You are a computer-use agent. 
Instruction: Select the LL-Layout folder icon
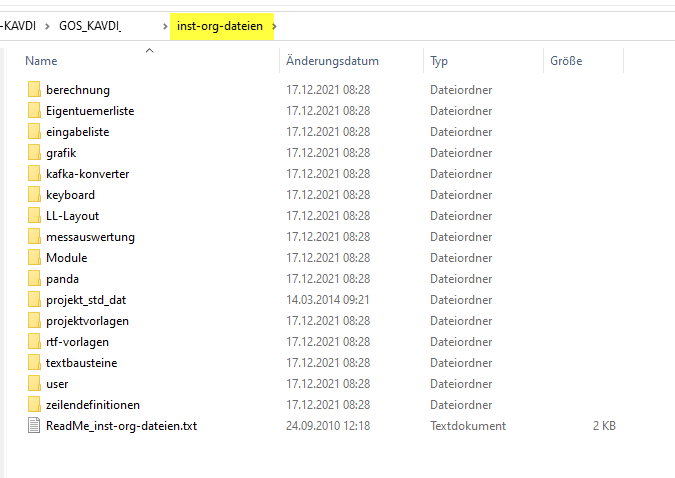point(34,216)
